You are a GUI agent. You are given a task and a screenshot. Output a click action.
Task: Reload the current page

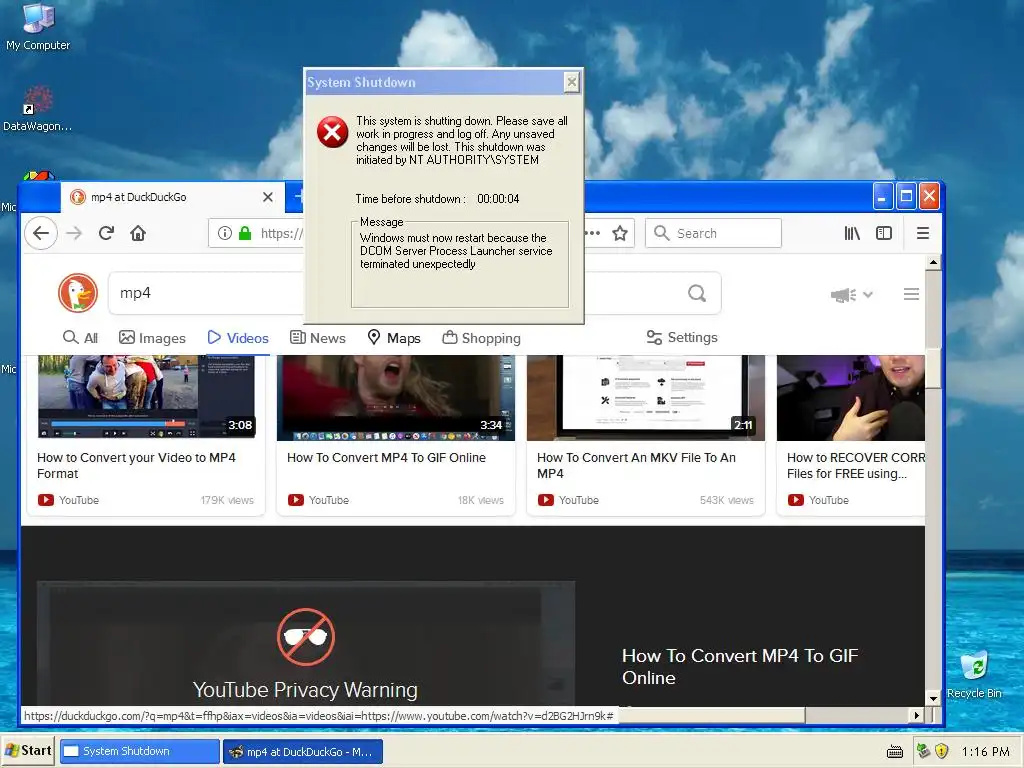coord(106,233)
